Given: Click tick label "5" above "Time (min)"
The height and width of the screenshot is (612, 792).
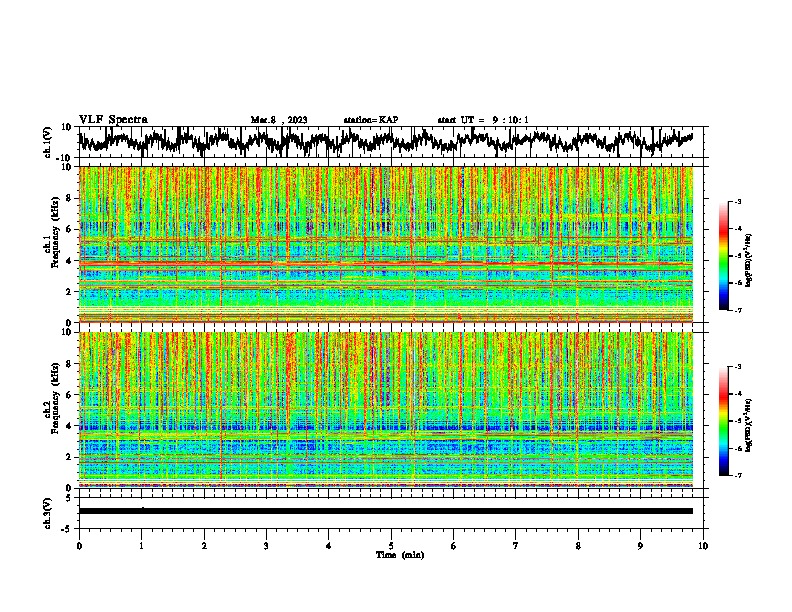Looking at the screenshot, I should pos(391,546).
